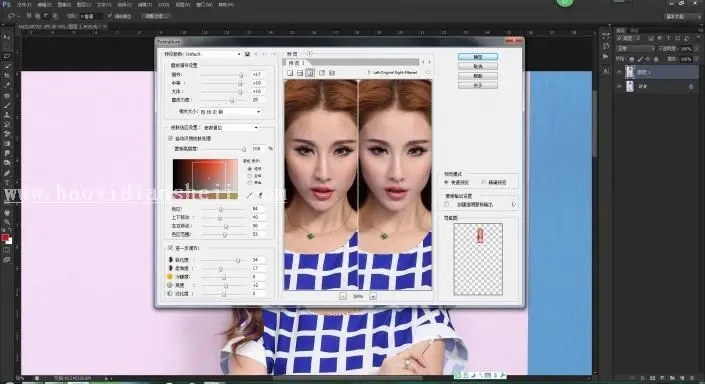Select the Healing Brush tool
This screenshot has height=384, width=705.
point(6,95)
